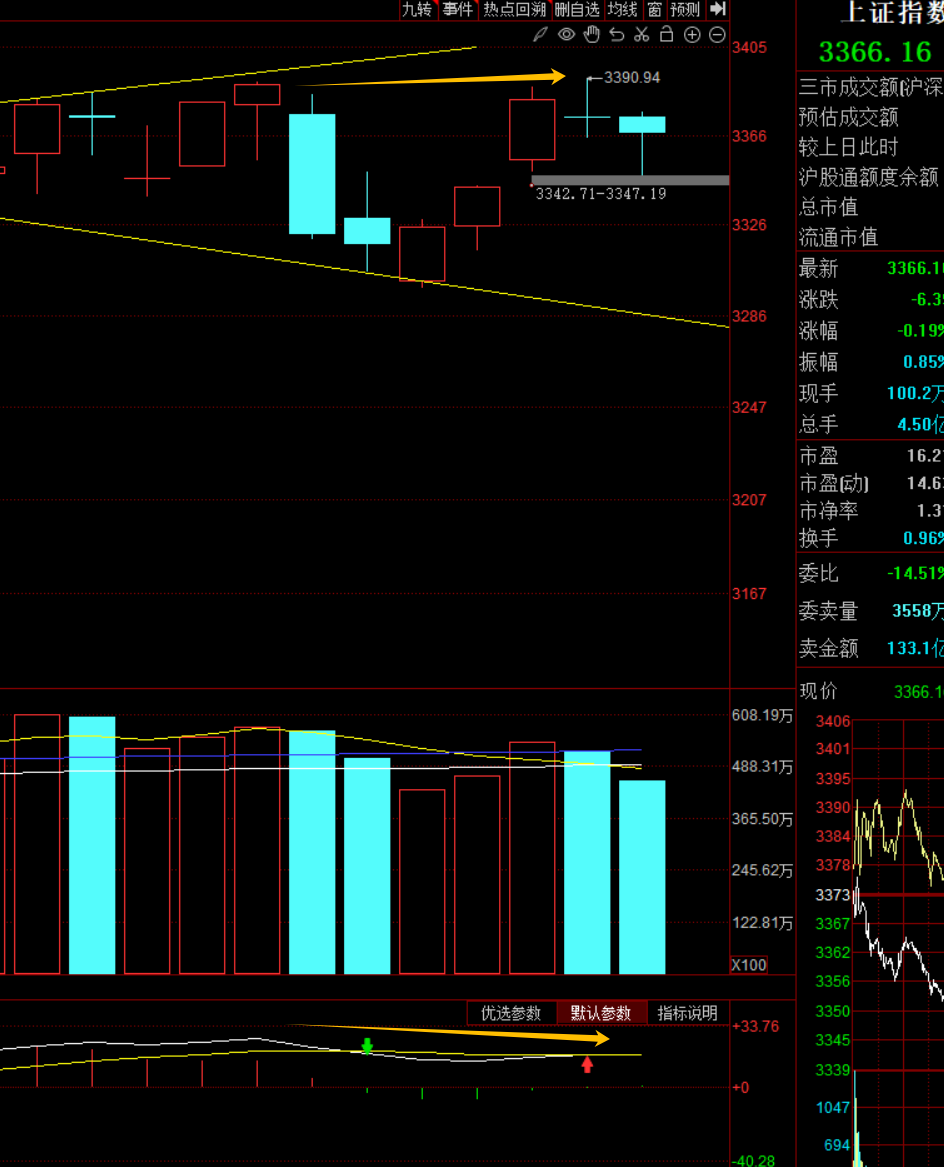Select the pen drawing tool icon
Viewport: 944px width, 1167px height.
tap(540, 35)
